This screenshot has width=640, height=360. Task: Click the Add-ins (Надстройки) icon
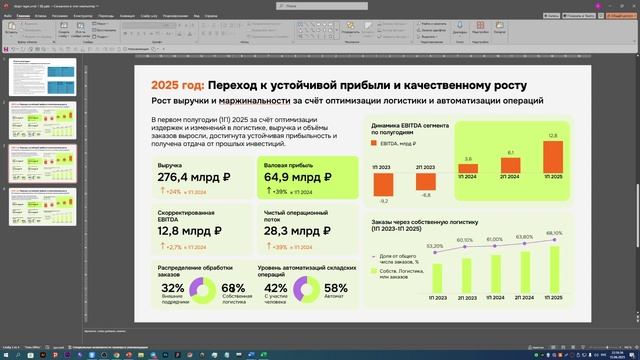(x=480, y=26)
